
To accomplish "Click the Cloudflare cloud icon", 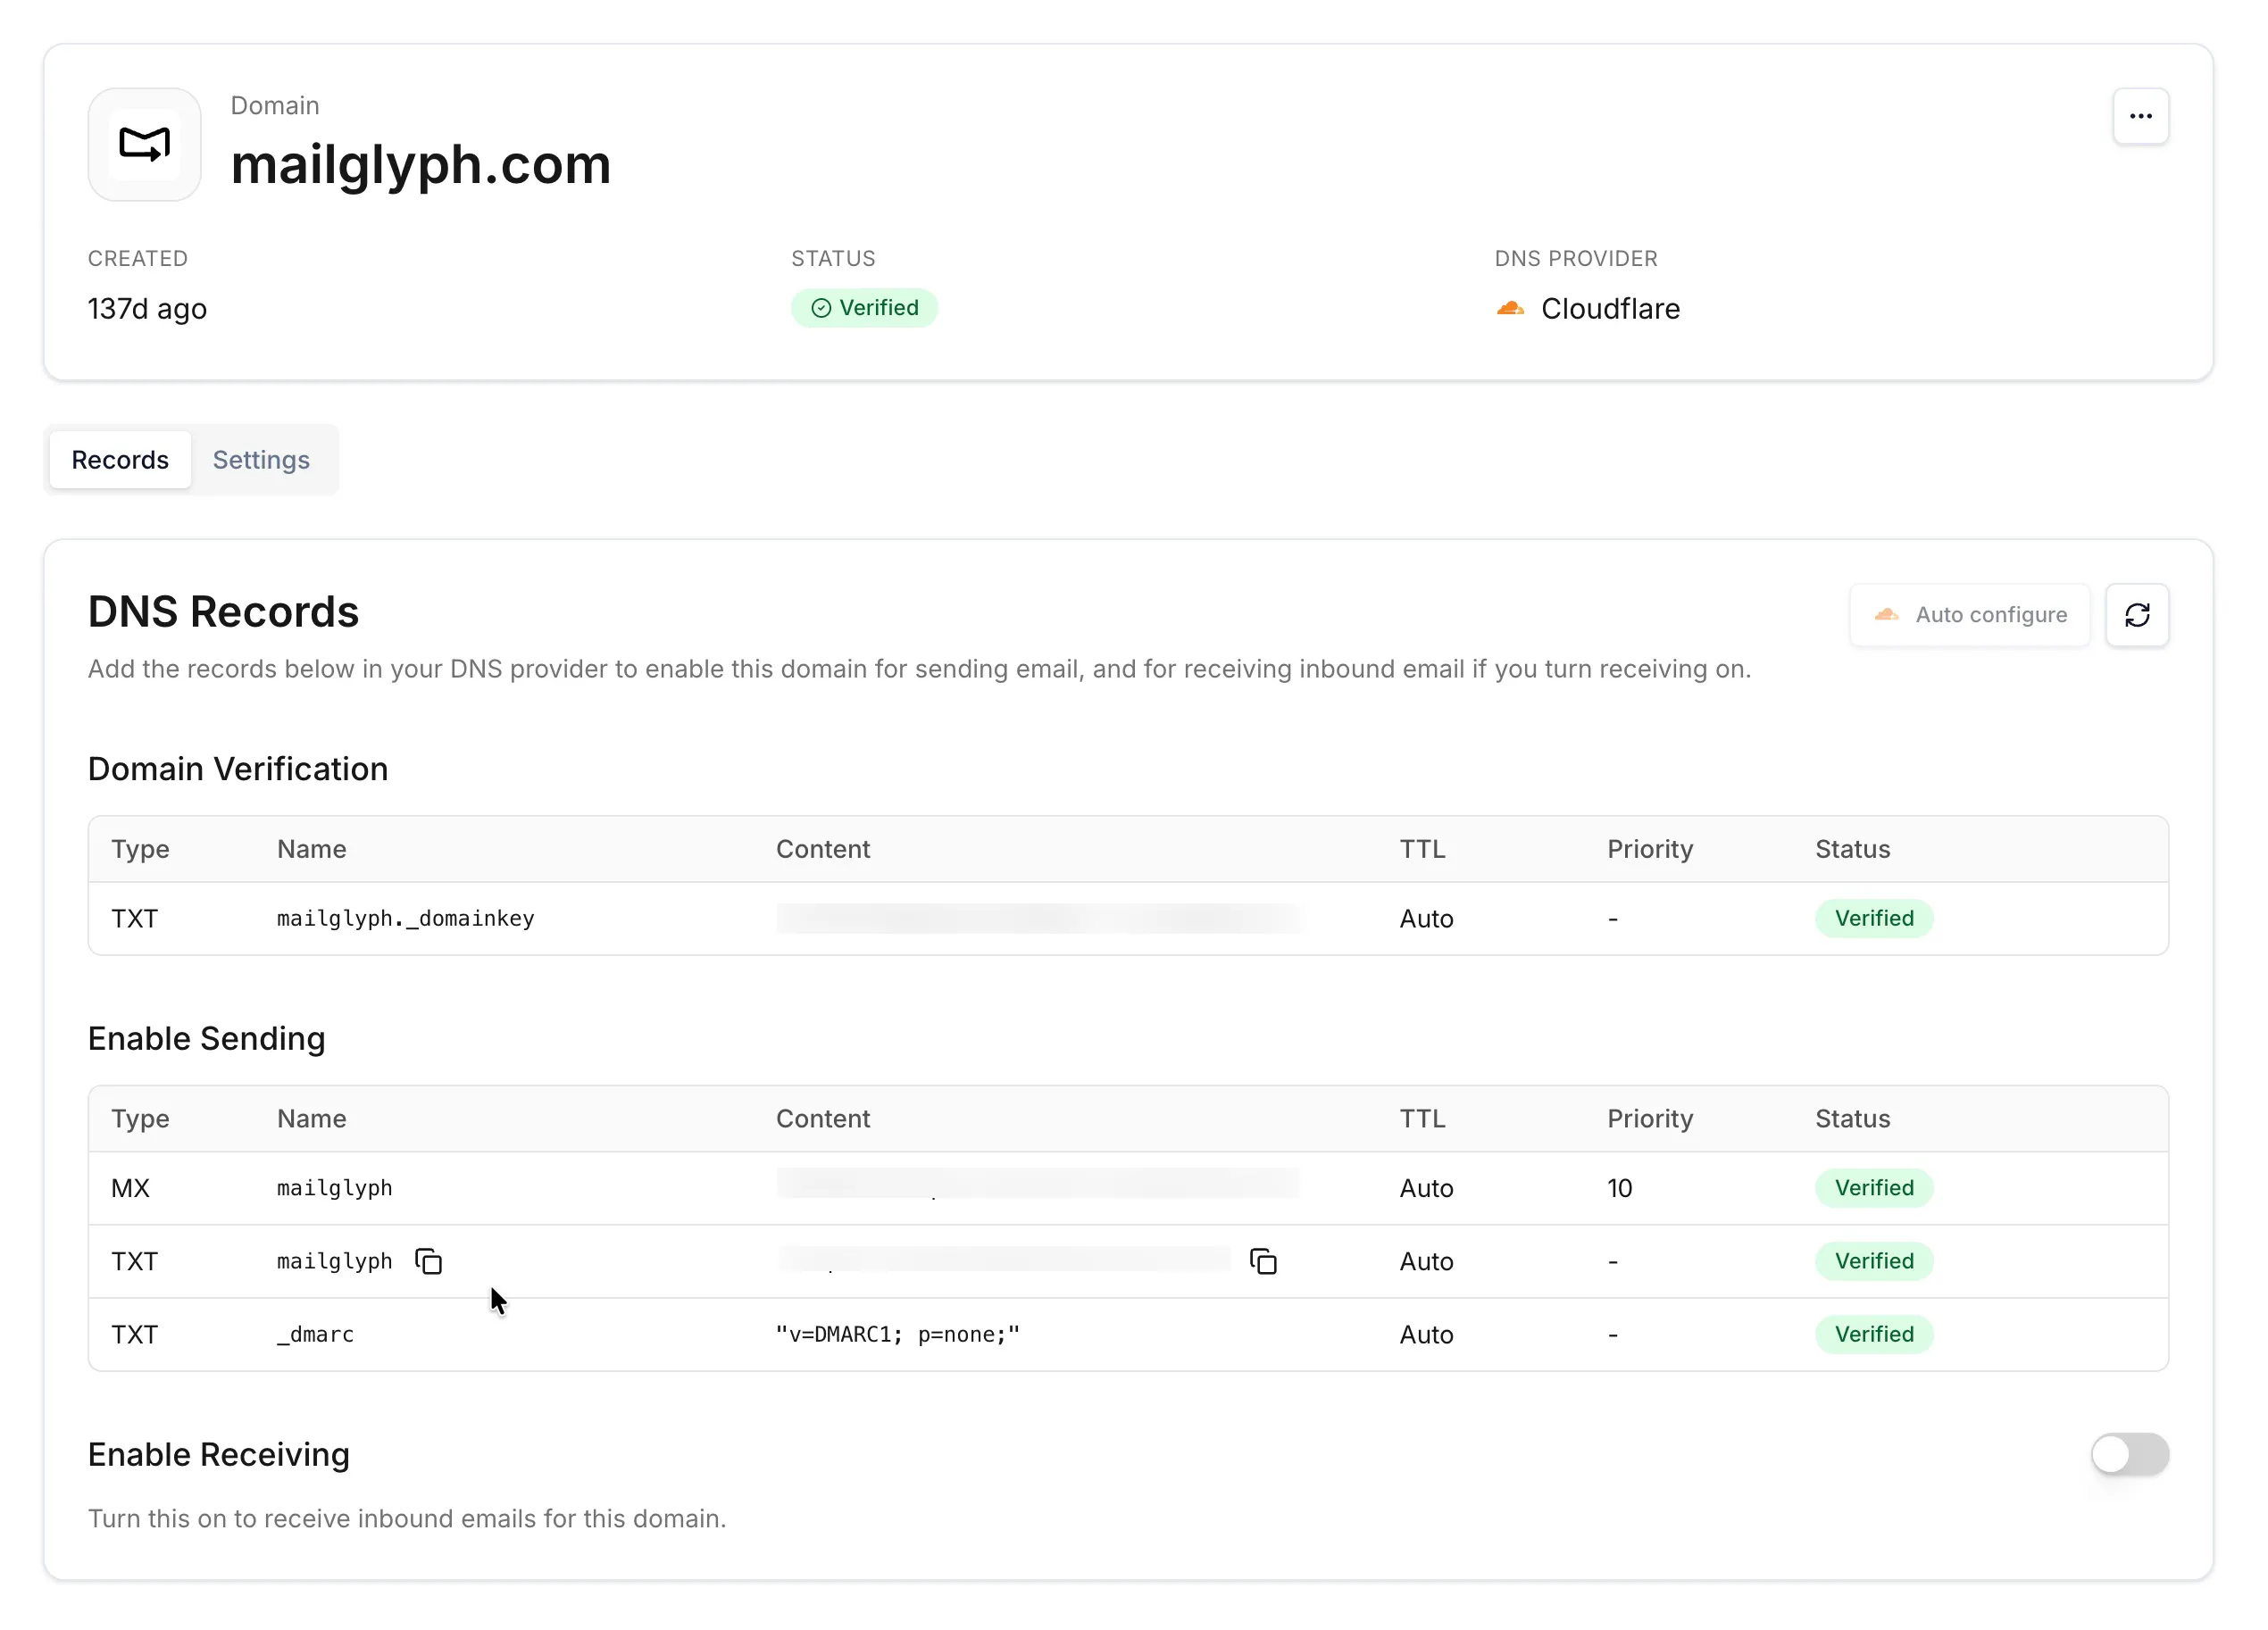I will (x=1510, y=308).
